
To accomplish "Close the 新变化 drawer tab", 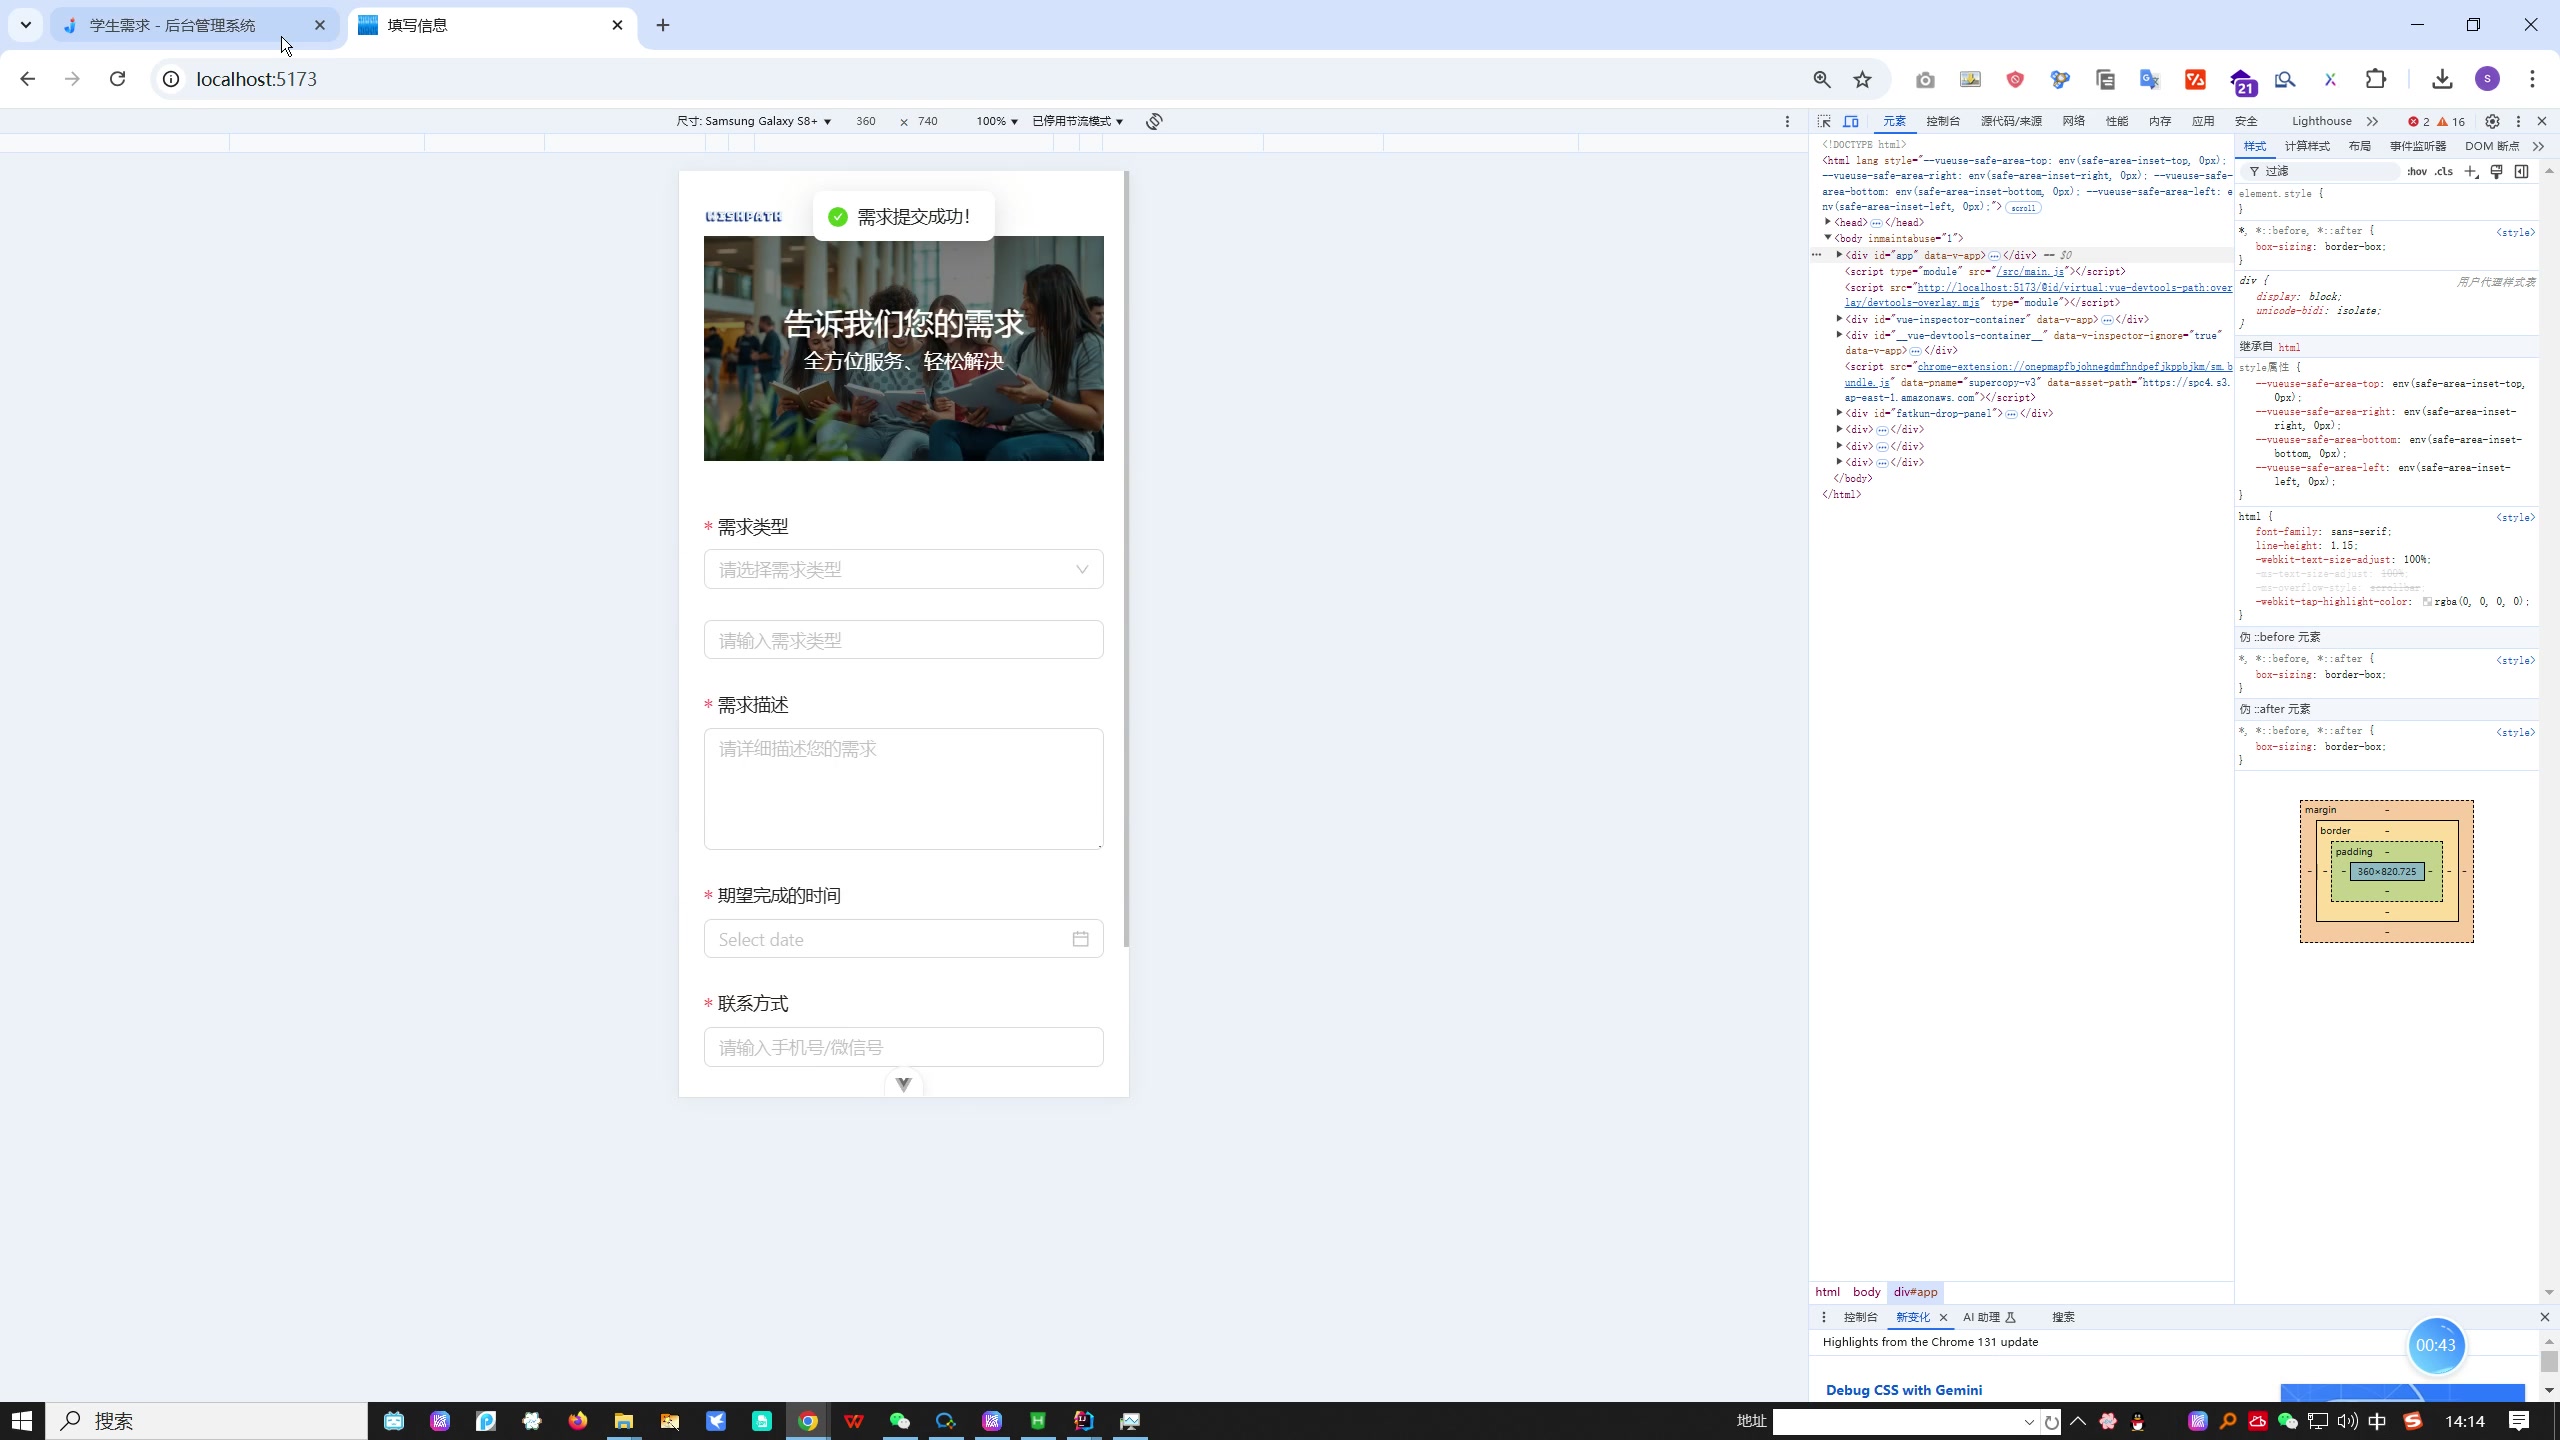I will 1943,1317.
